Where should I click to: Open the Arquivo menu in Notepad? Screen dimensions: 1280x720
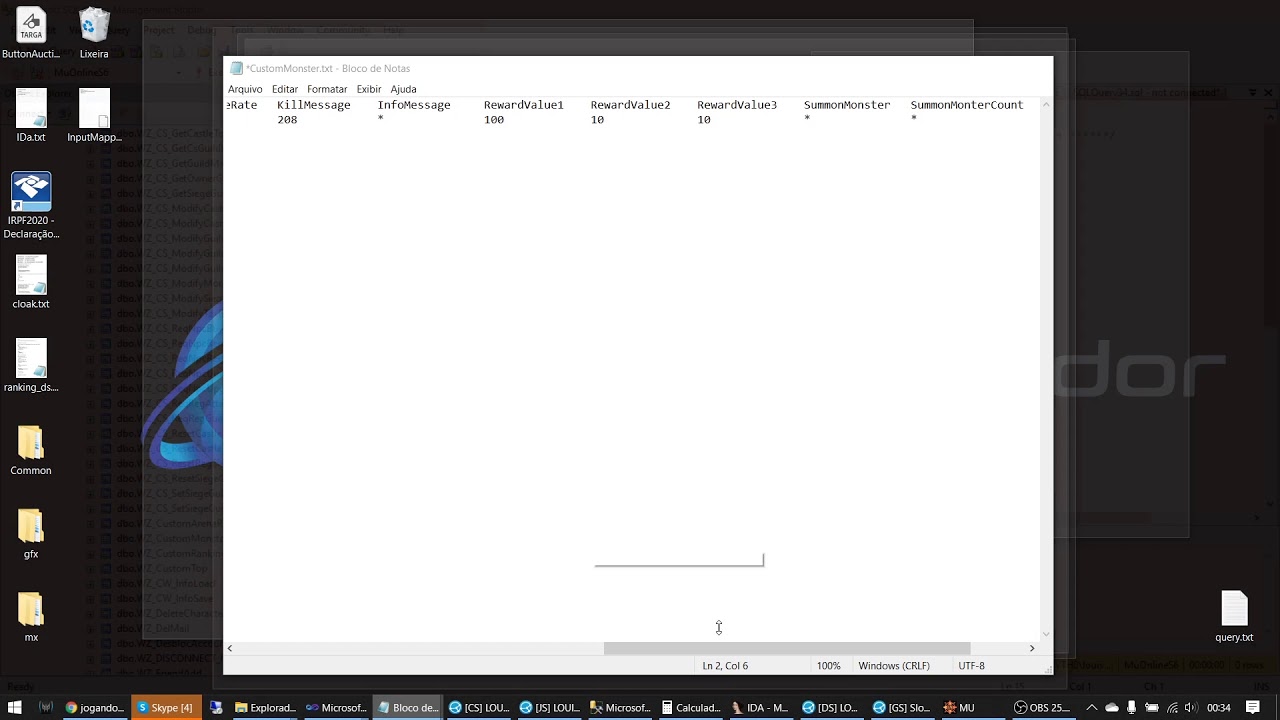(x=245, y=89)
